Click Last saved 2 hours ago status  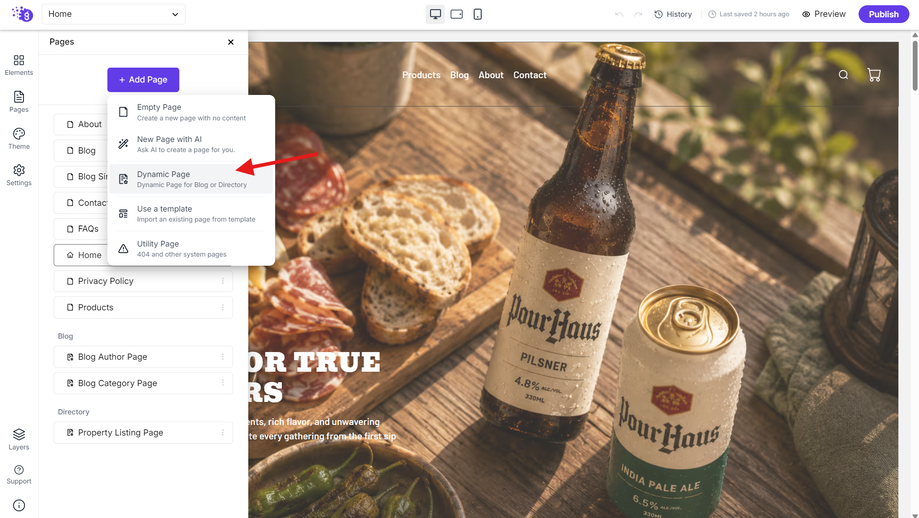tap(748, 14)
